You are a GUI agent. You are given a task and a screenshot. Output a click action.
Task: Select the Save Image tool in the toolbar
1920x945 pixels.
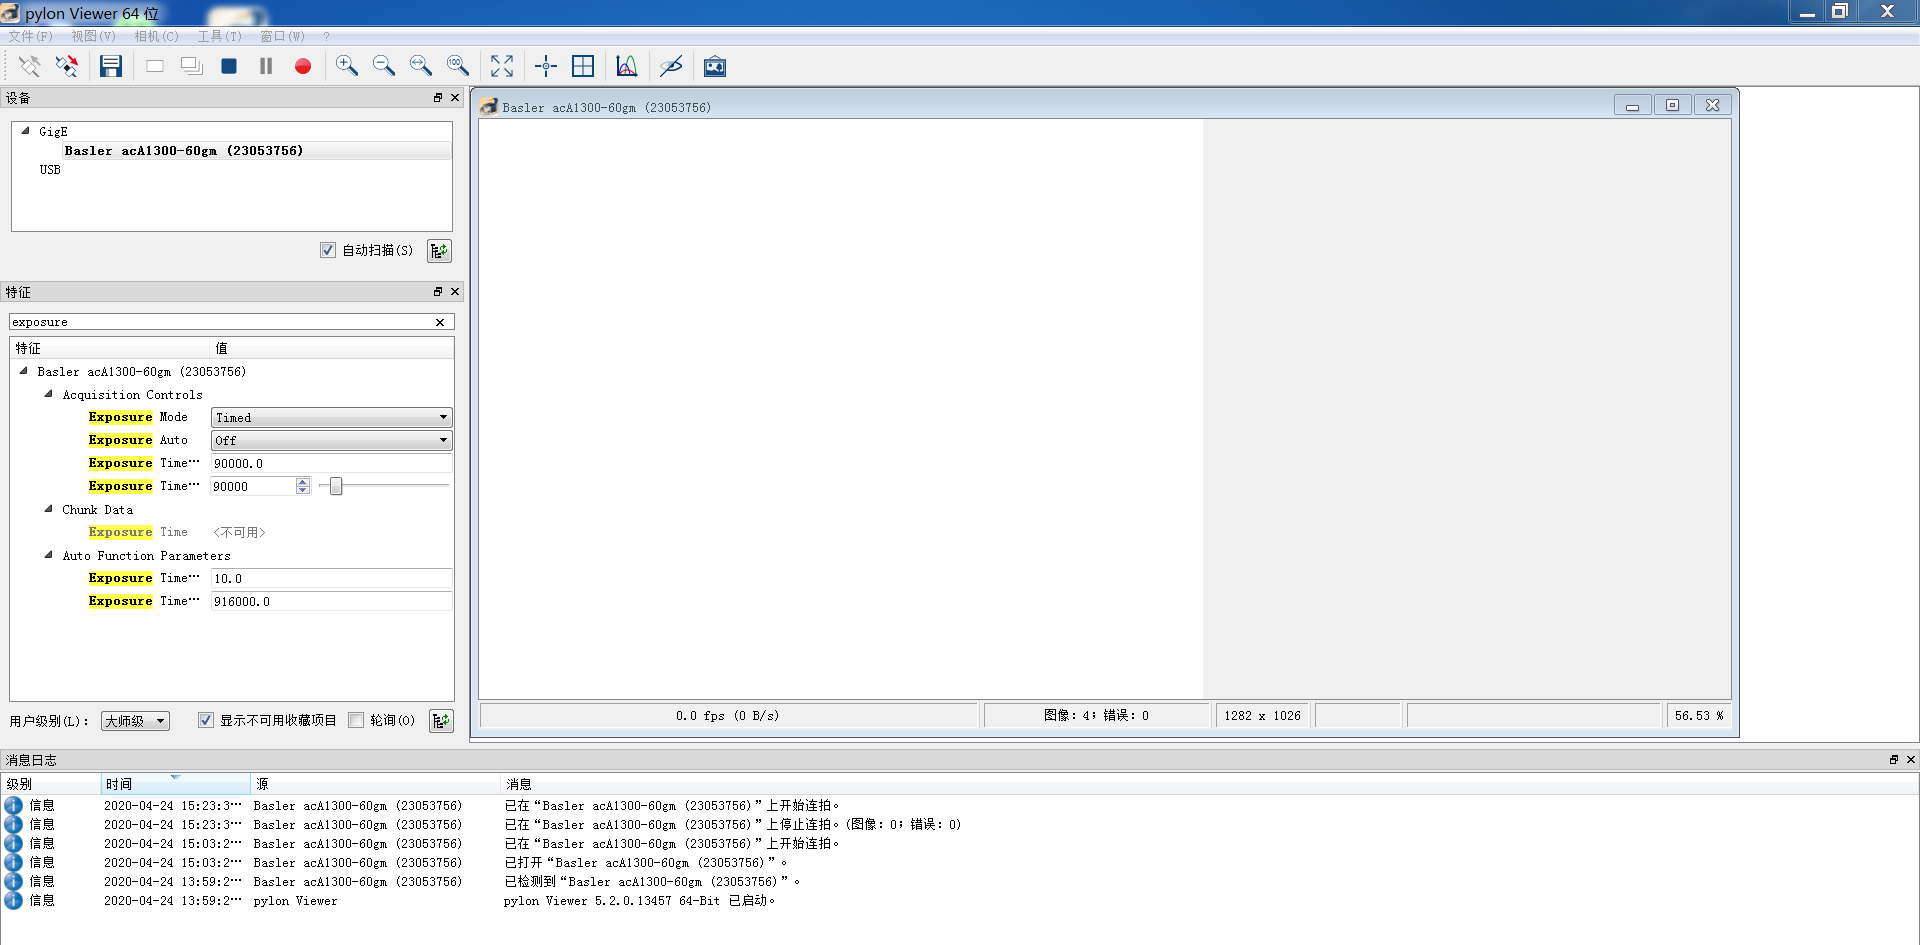pos(111,66)
